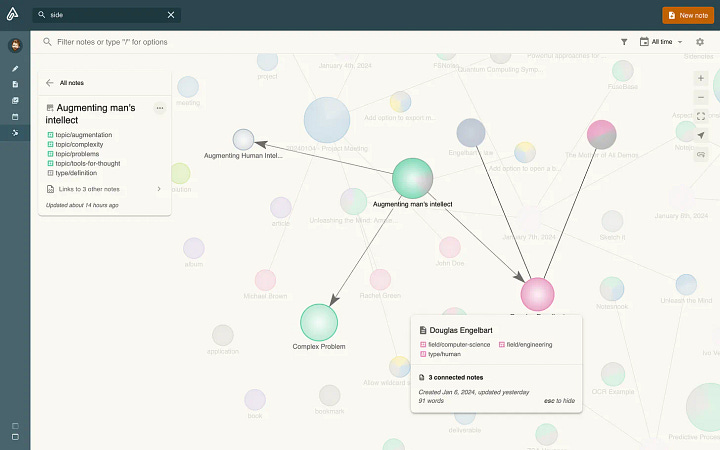Image resolution: width=720 pixels, height=450 pixels.
Task: Open the tasks checklist icon in sidebar
Action: pyautogui.click(x=15, y=101)
